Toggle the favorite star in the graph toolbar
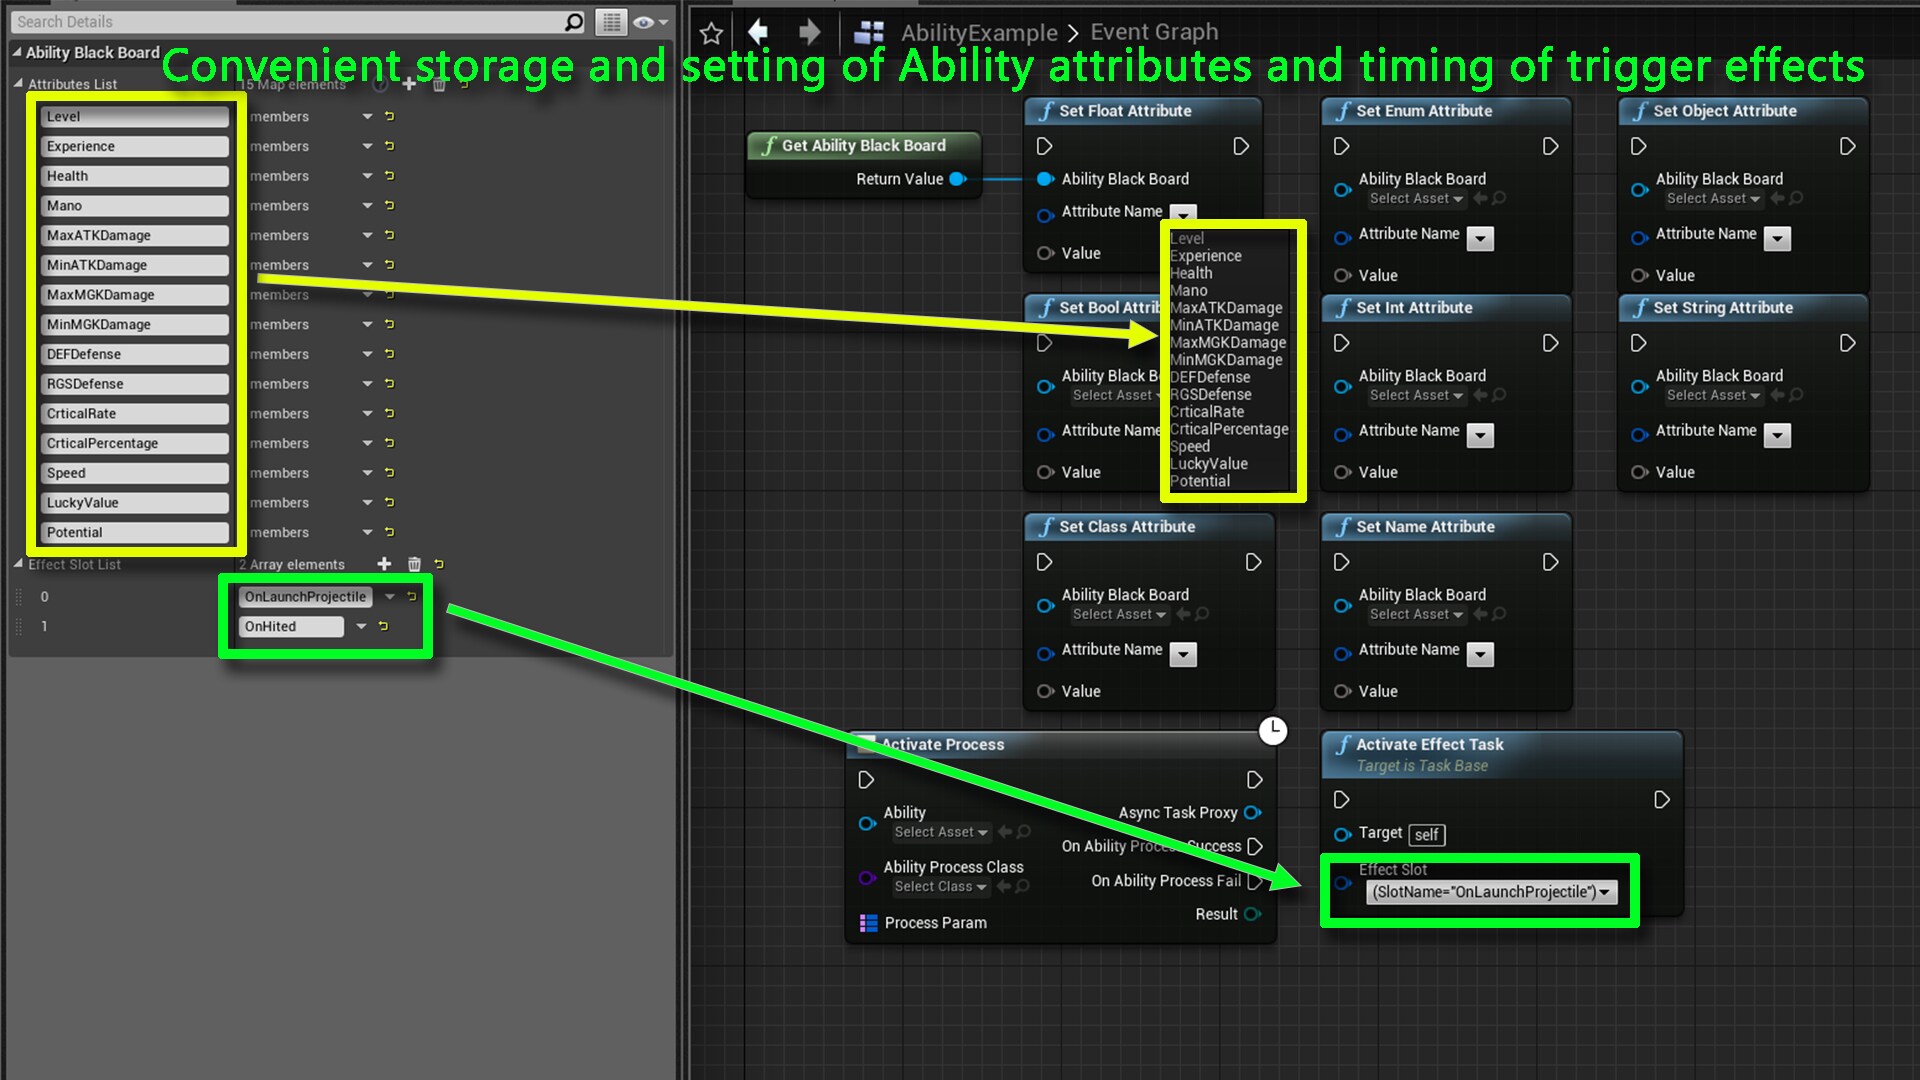Image resolution: width=1920 pixels, height=1080 pixels. (x=710, y=31)
